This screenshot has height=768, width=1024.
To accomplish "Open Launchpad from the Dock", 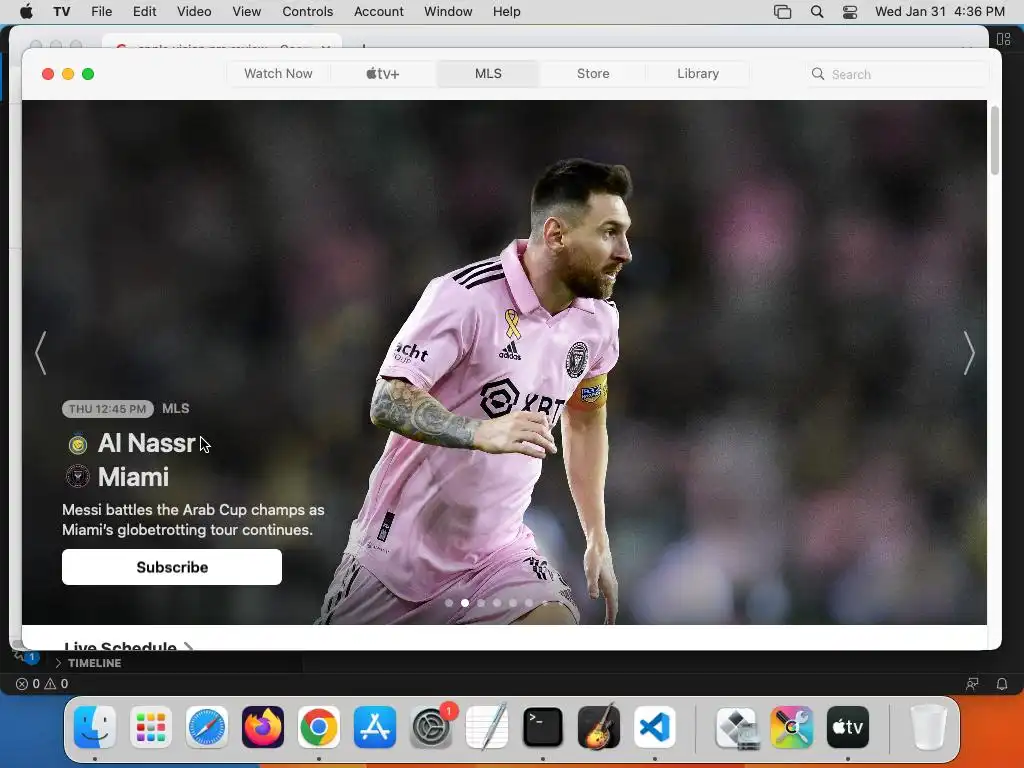I will (x=151, y=727).
